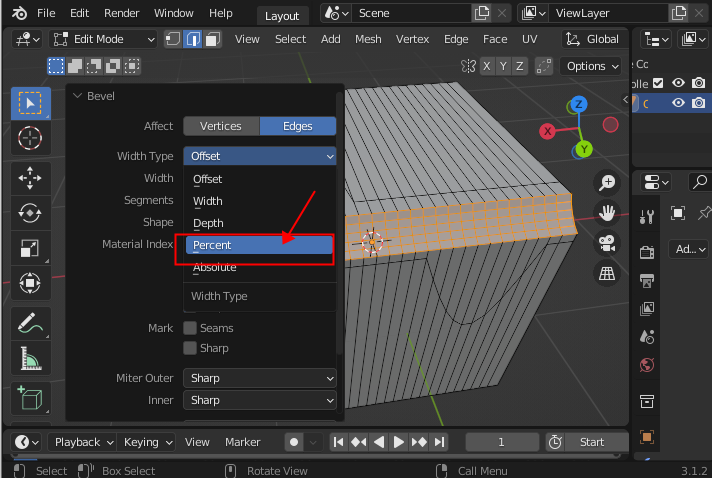Enable the Sharp mark checkbox
The image size is (712, 478).
[190, 348]
